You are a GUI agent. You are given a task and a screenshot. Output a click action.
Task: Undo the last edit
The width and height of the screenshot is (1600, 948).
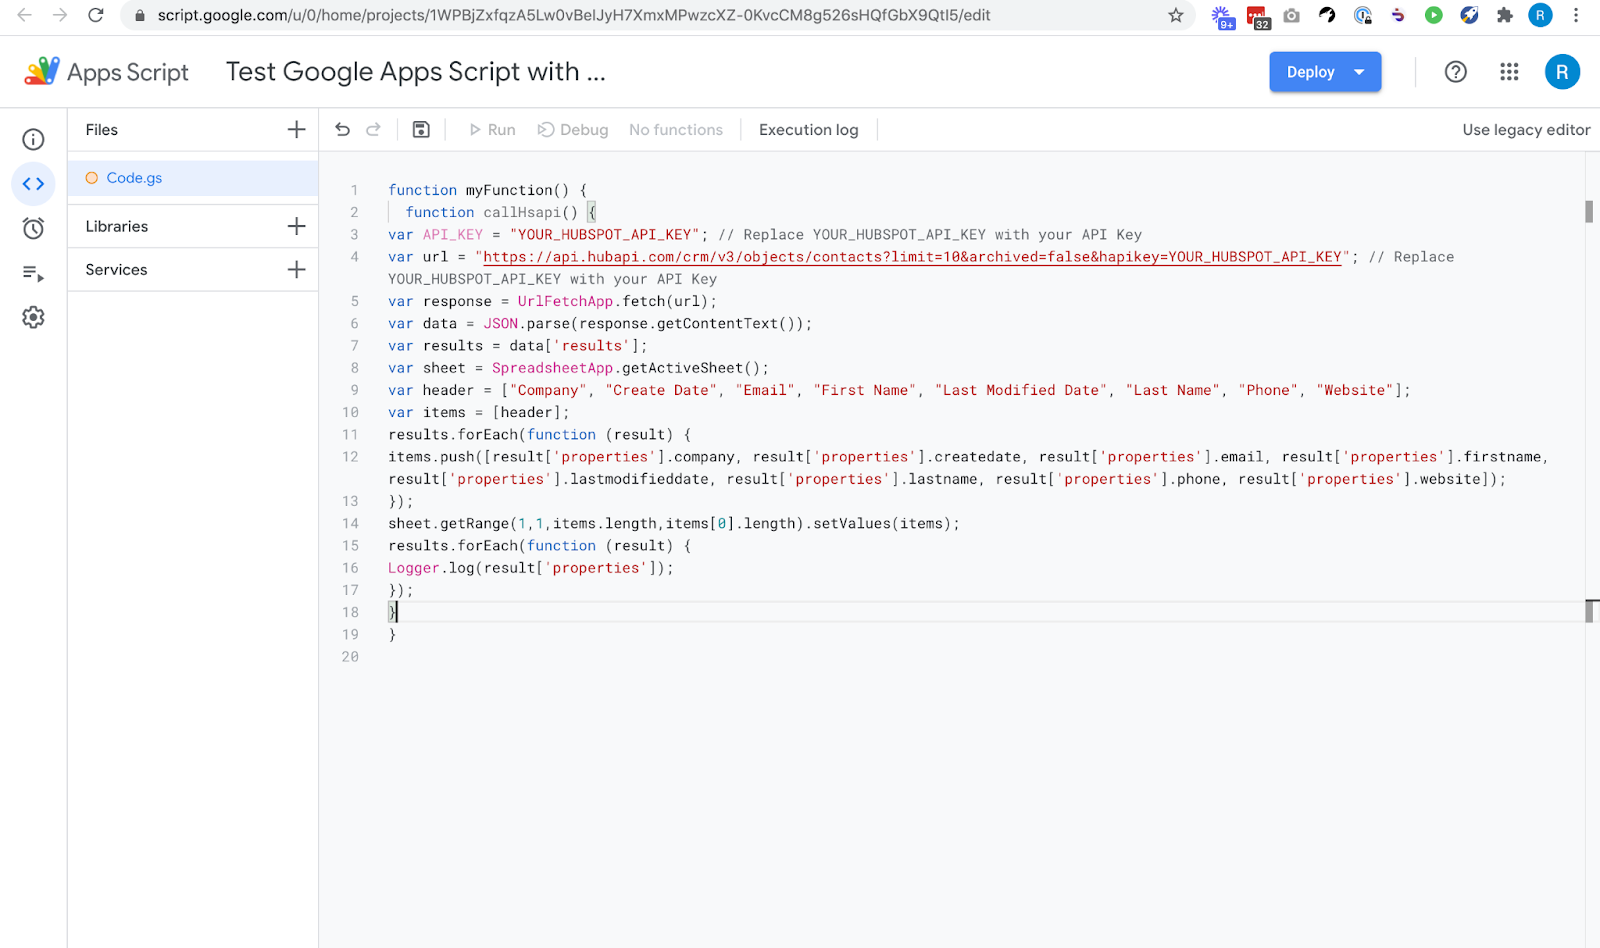[343, 129]
